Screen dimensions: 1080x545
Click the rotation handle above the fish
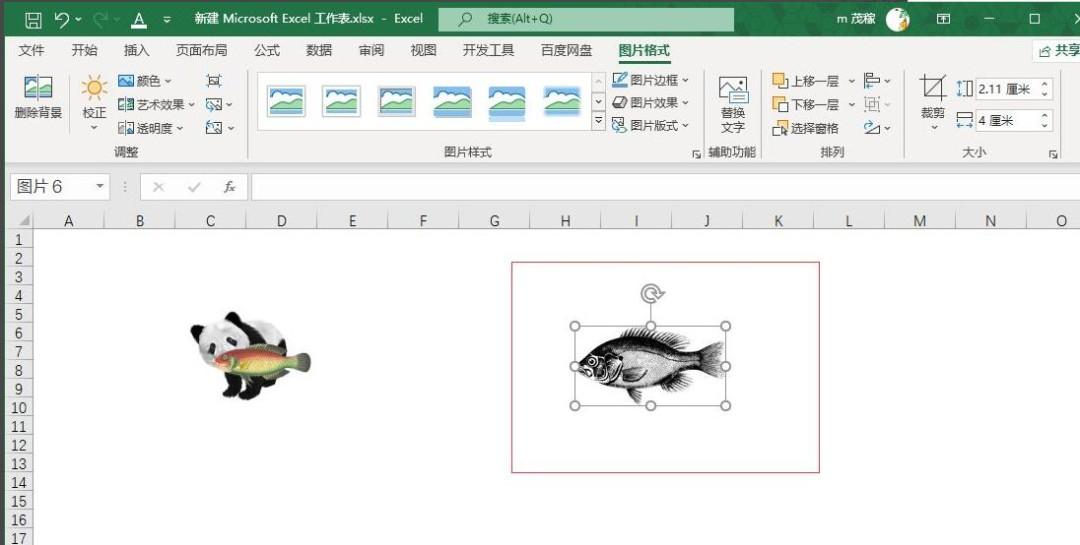[651, 294]
